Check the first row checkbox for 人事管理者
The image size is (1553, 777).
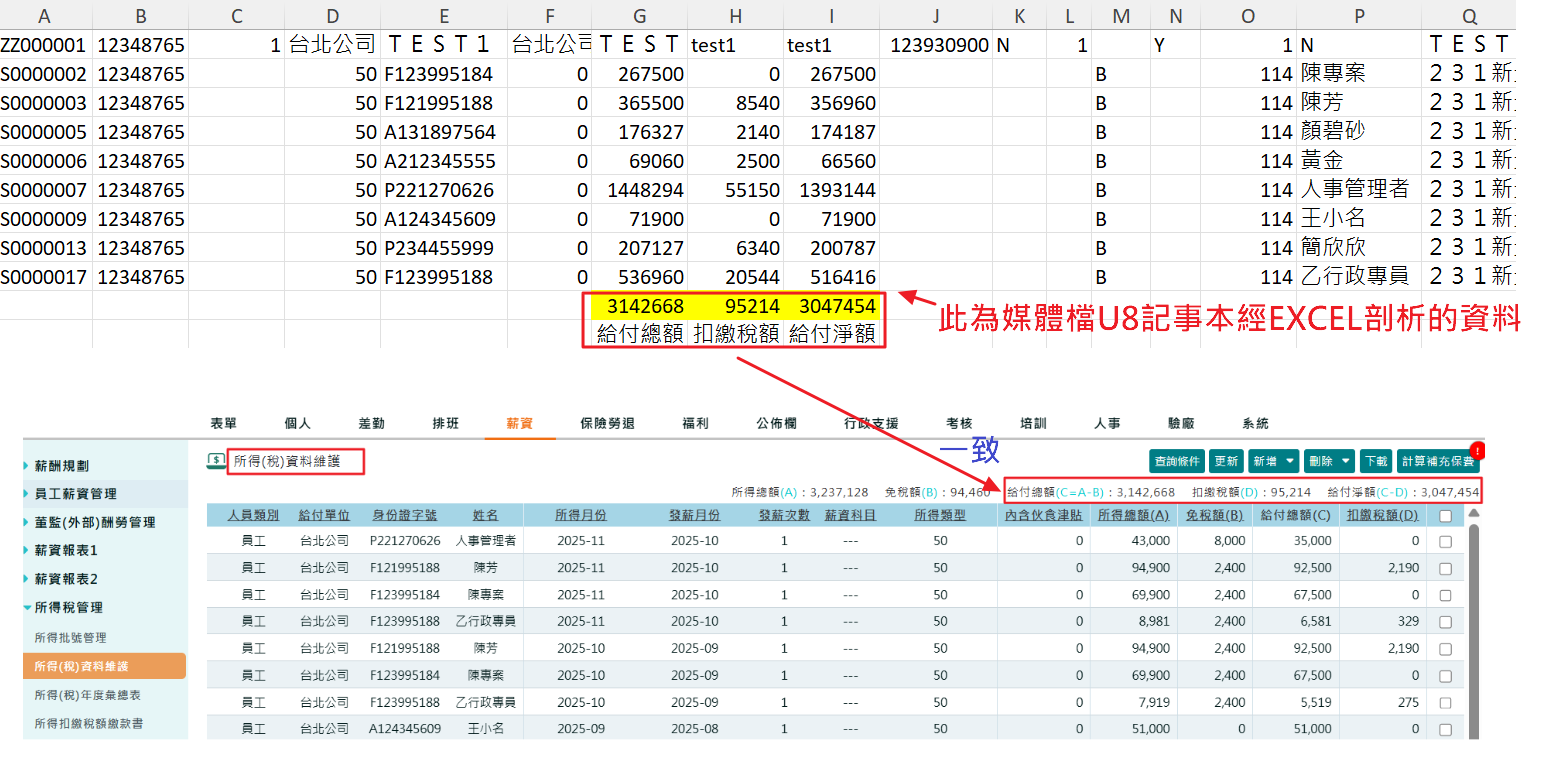pos(1445,541)
